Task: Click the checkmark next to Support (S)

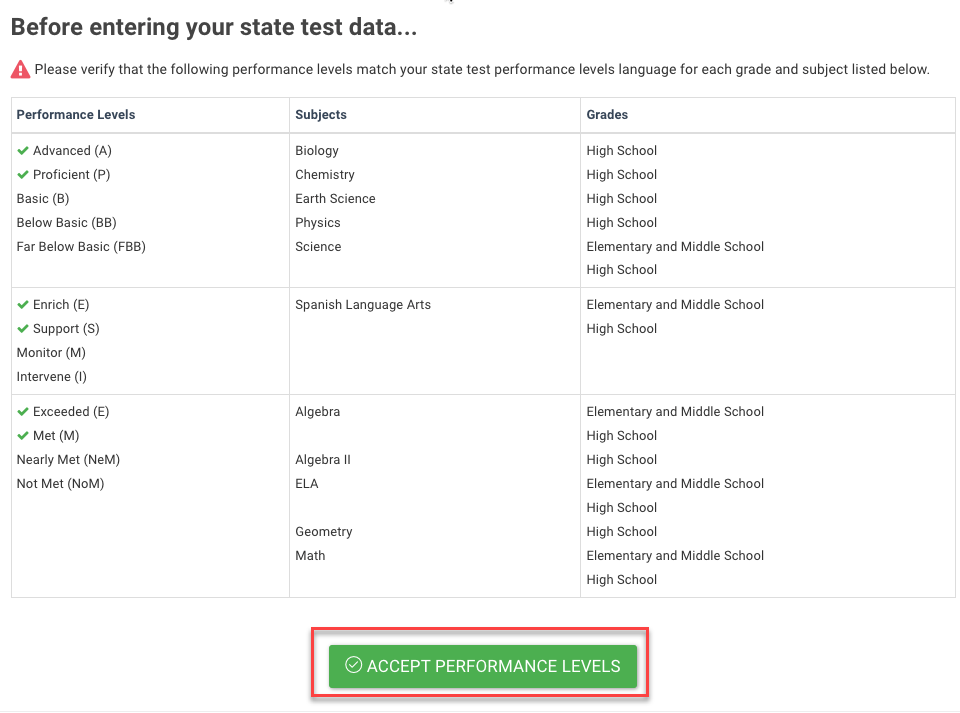Action: pos(23,329)
